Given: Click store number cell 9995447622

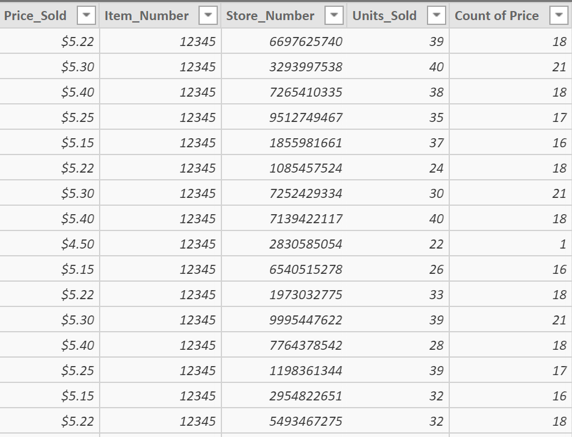Looking at the screenshot, I should (284, 320).
